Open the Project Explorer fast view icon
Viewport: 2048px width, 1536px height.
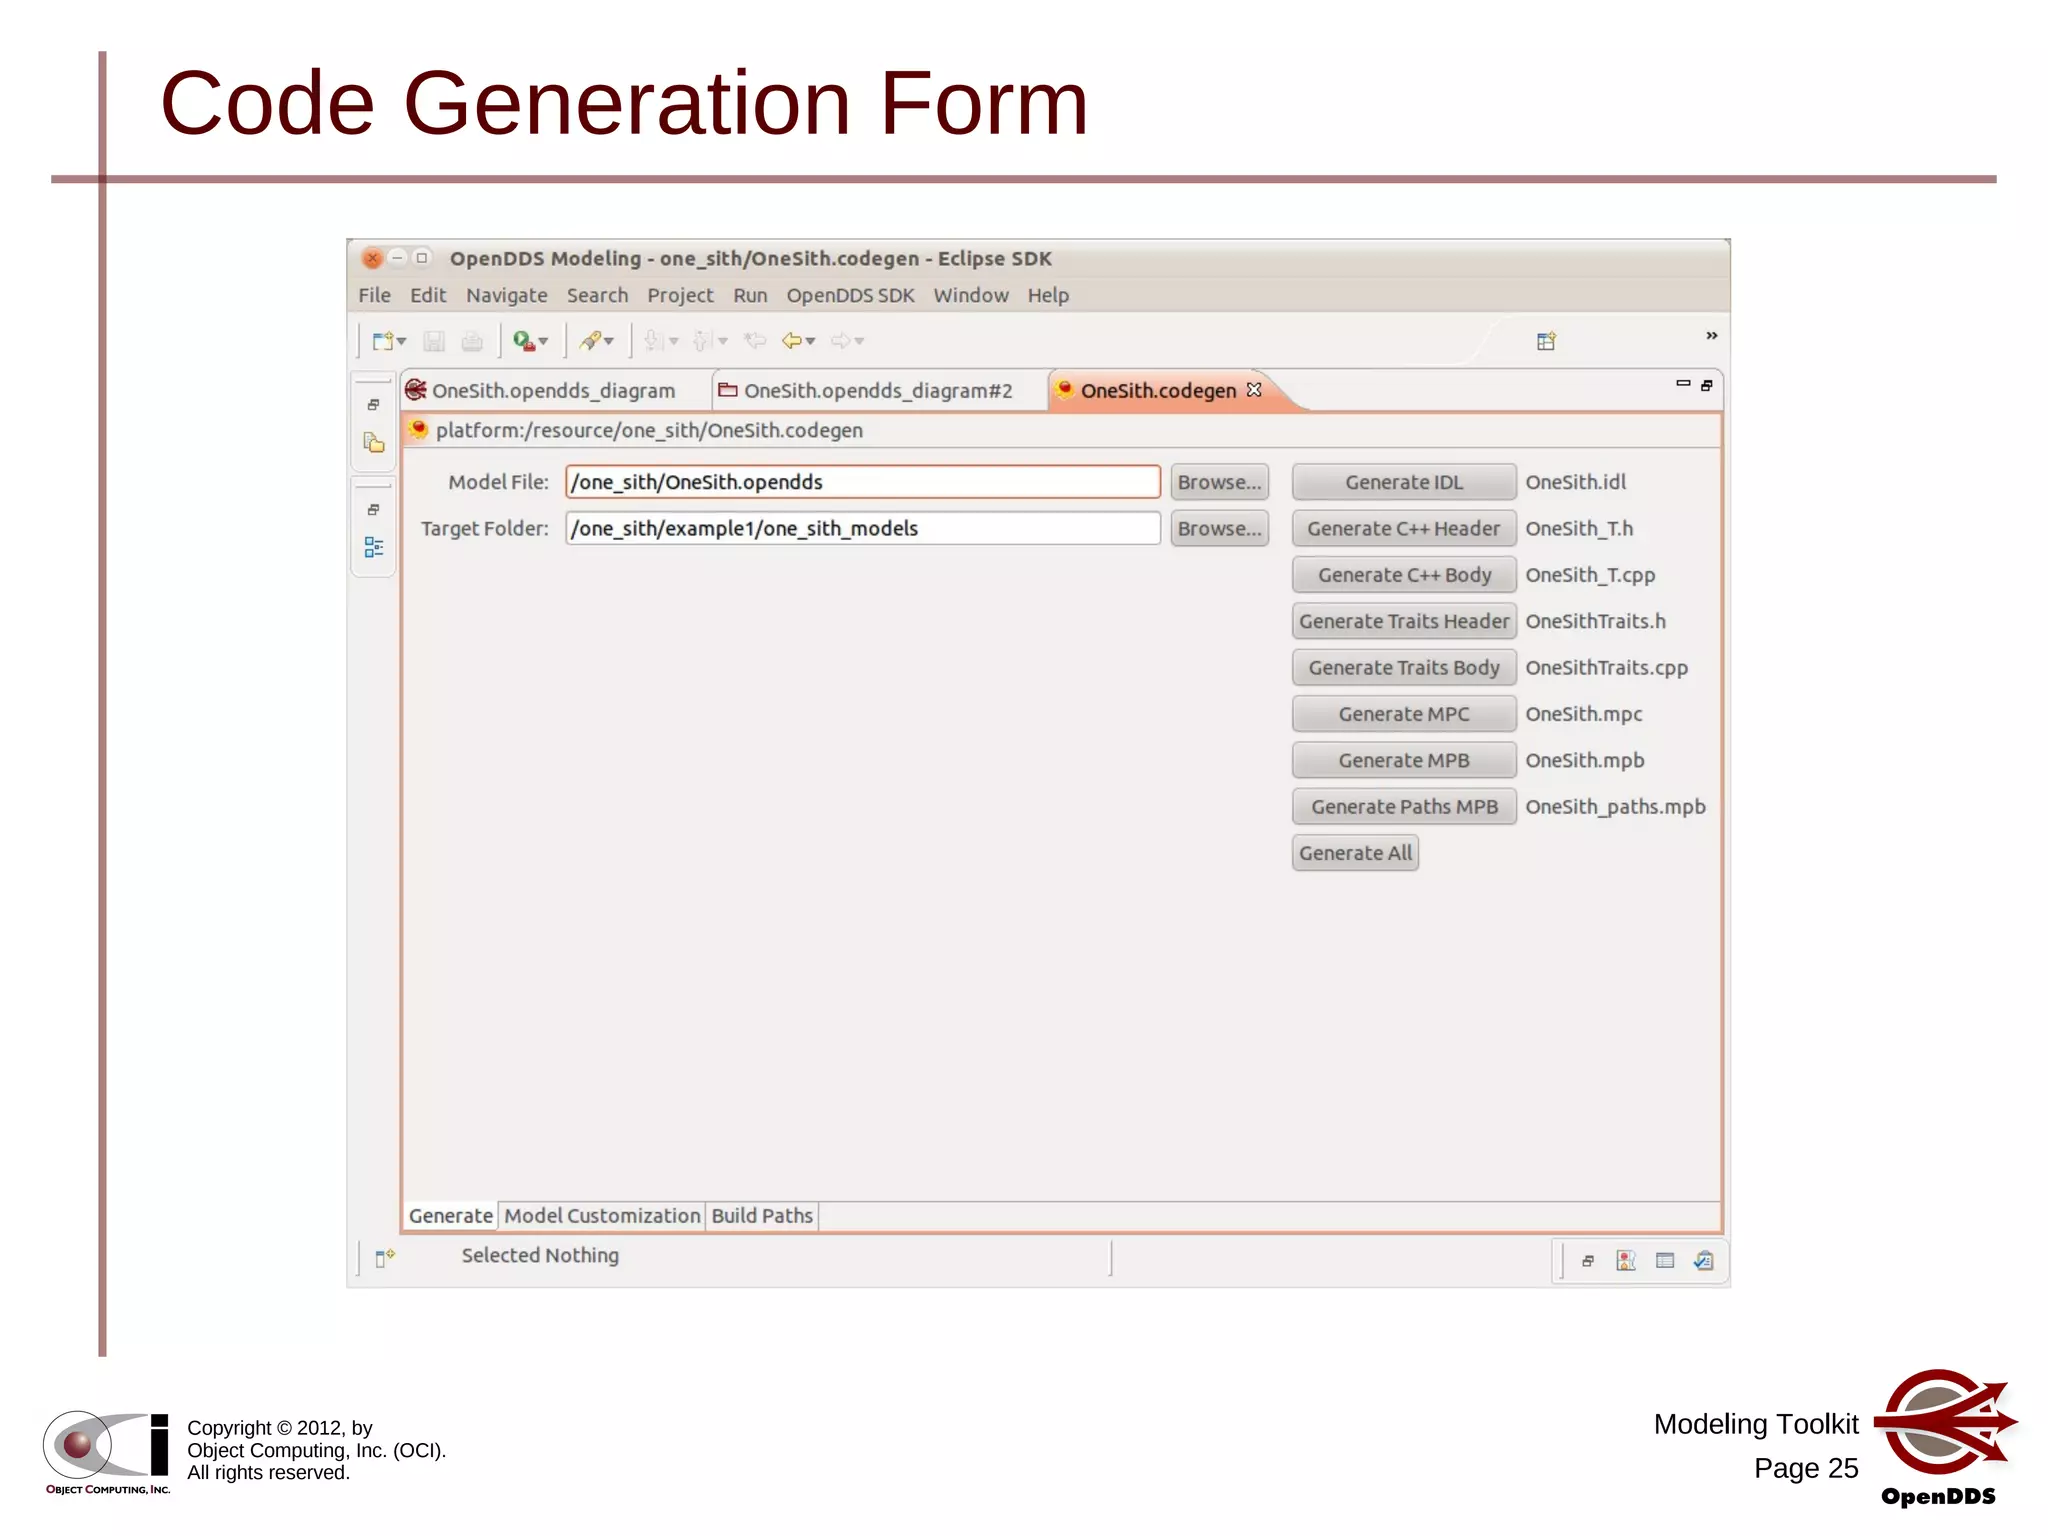[374, 443]
